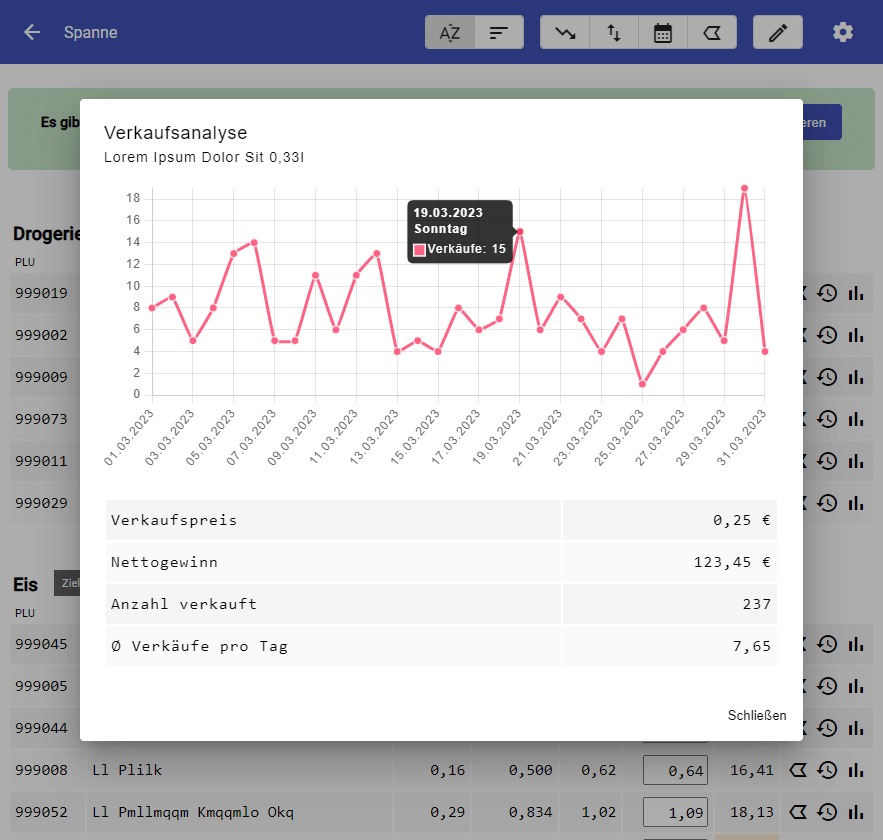Open sales chart icon for row 999029

pyautogui.click(x=856, y=503)
